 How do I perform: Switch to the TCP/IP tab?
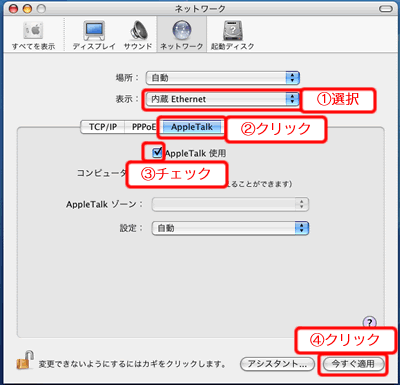coord(103,127)
